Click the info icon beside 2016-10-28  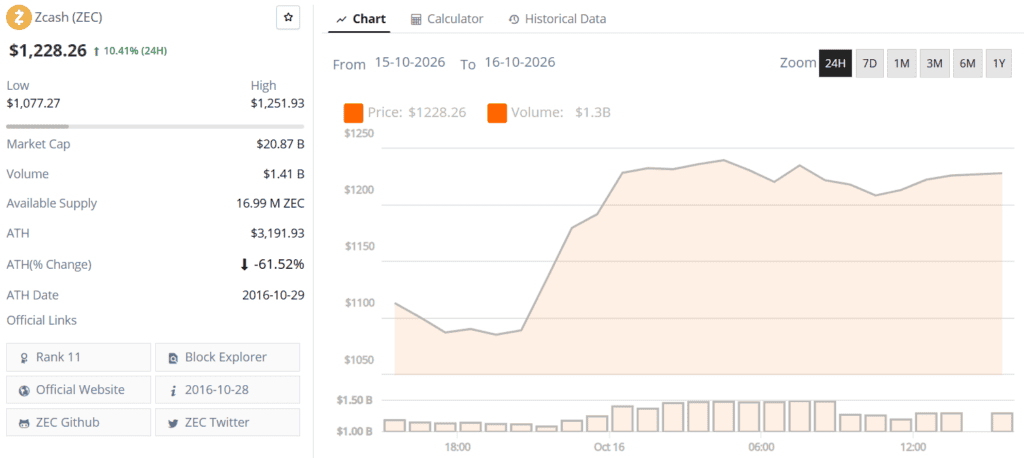[x=173, y=391]
